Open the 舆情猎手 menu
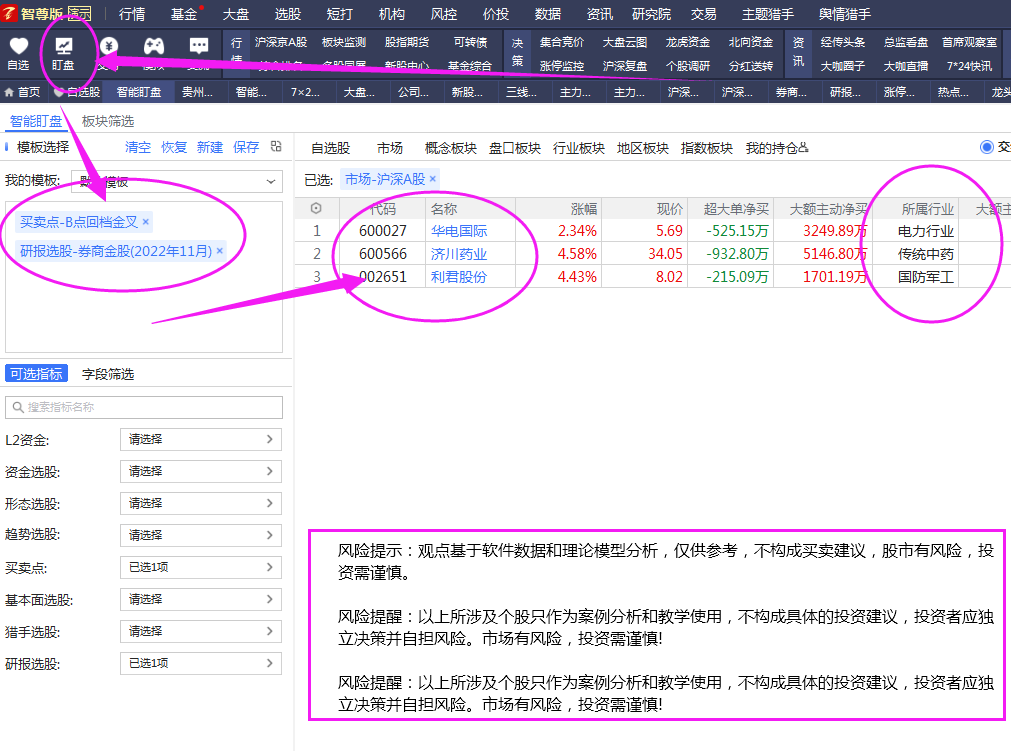The height and width of the screenshot is (751, 1011). point(845,14)
